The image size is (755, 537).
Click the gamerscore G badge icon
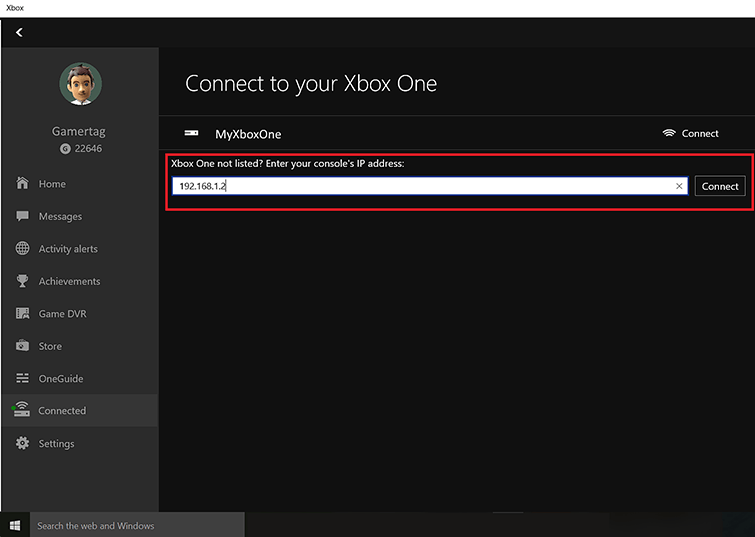point(65,149)
